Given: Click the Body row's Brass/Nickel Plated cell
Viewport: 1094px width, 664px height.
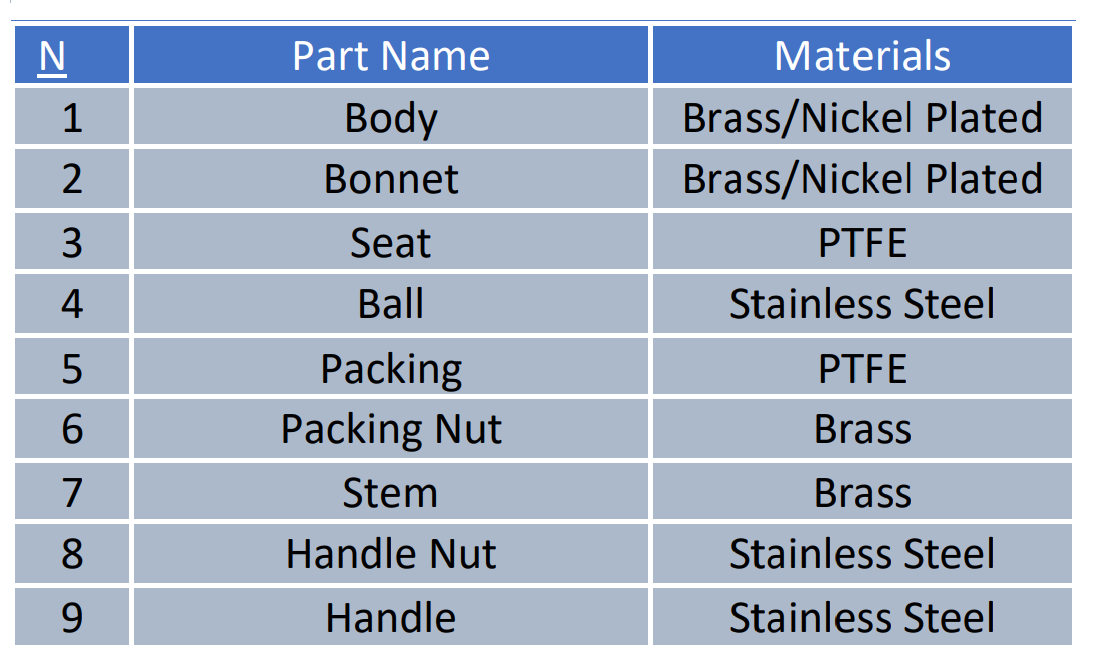Looking at the screenshot, I should [x=862, y=118].
